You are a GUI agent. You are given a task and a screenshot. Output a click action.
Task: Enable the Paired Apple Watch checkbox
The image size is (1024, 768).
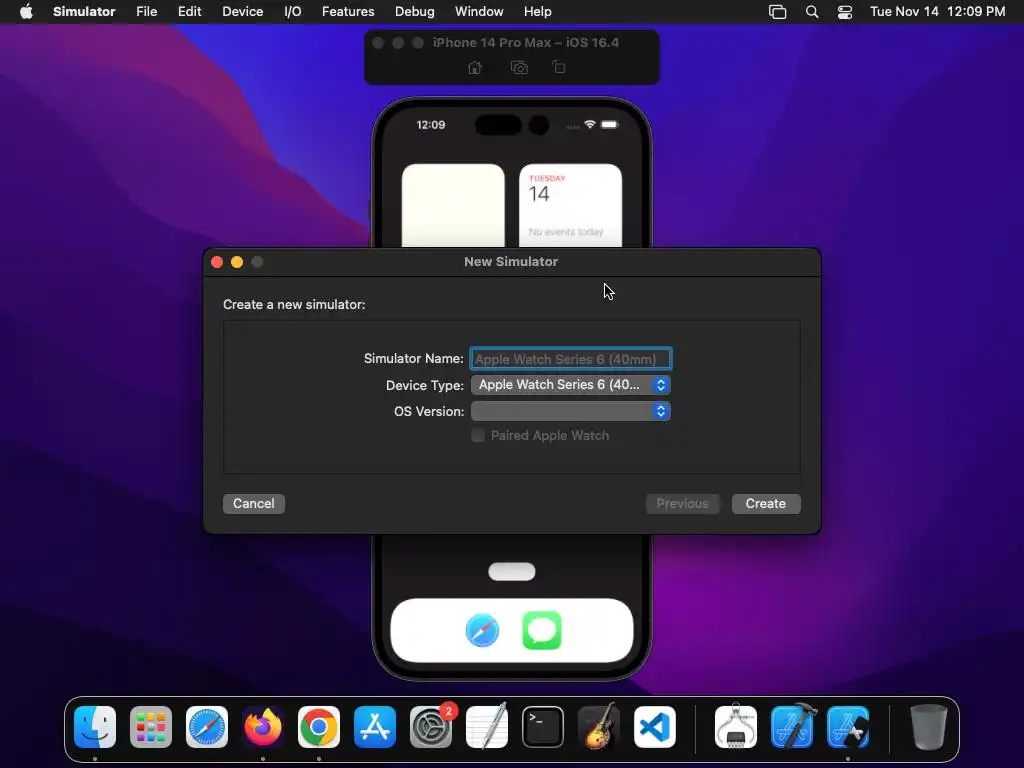[478, 436]
